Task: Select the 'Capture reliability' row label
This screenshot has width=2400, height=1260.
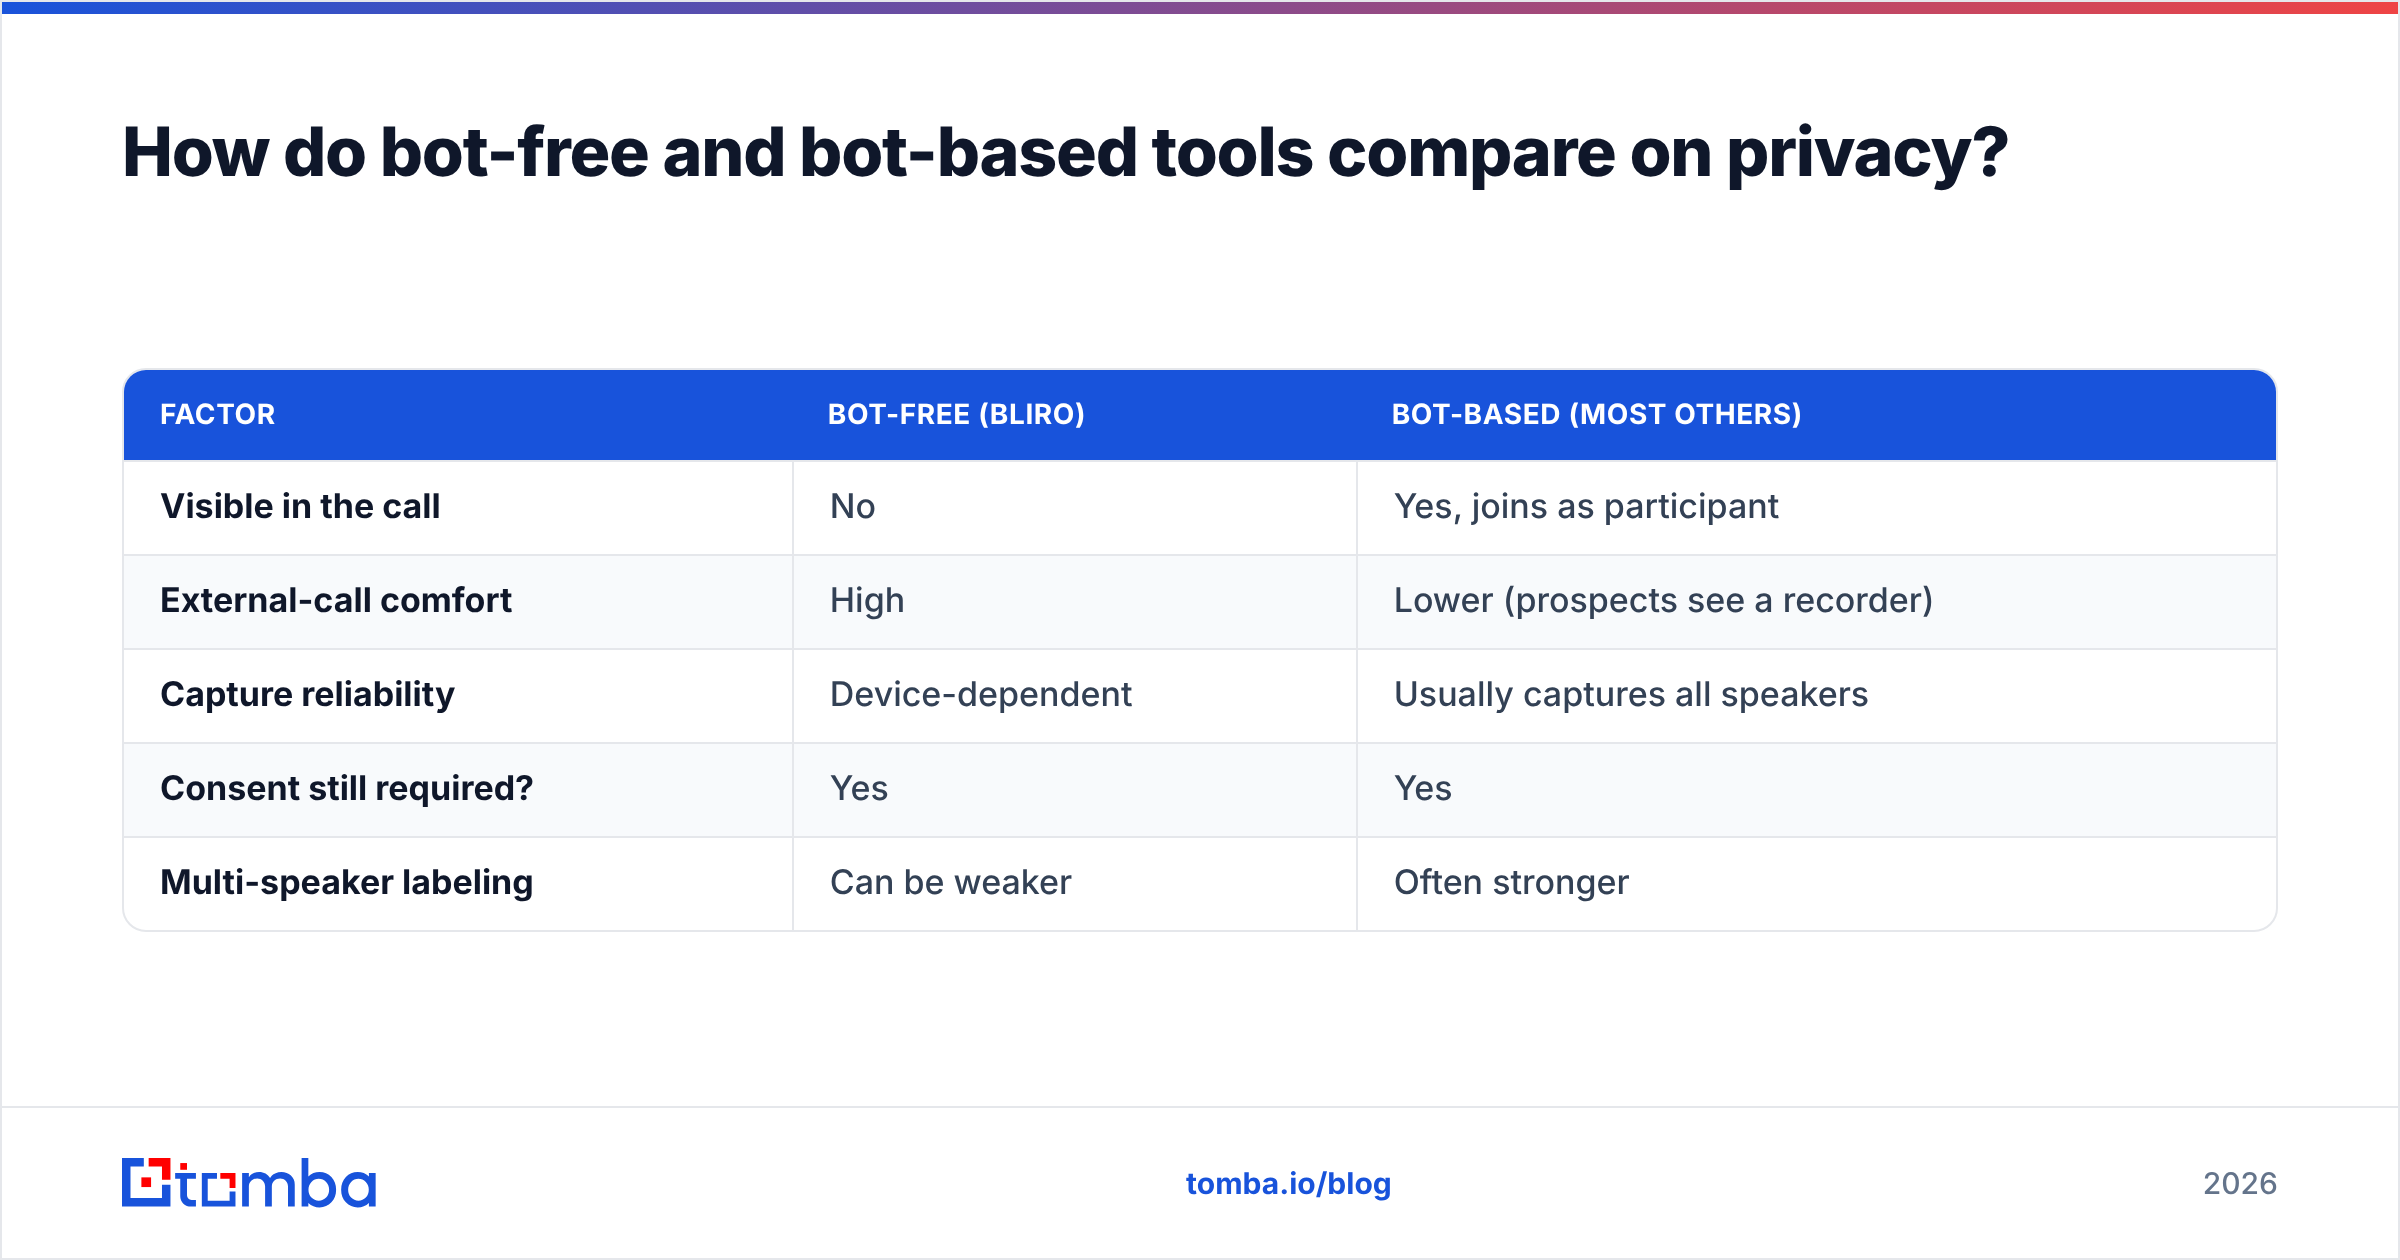Action: [x=307, y=695]
